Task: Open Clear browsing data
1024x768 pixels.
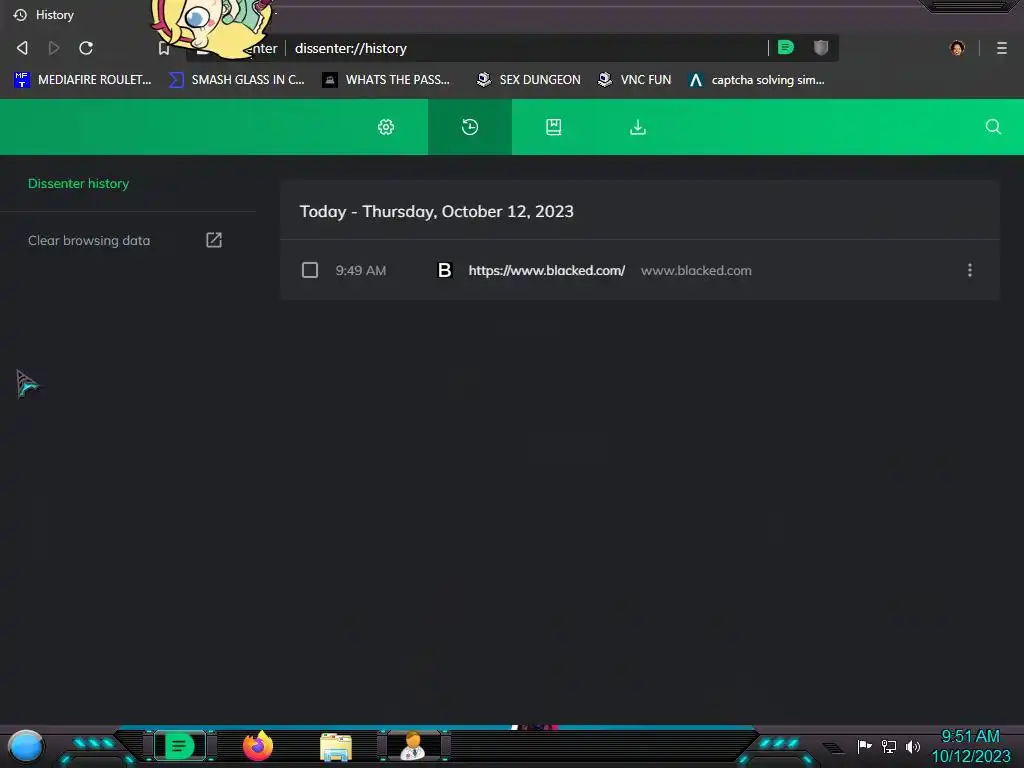Action: [89, 240]
